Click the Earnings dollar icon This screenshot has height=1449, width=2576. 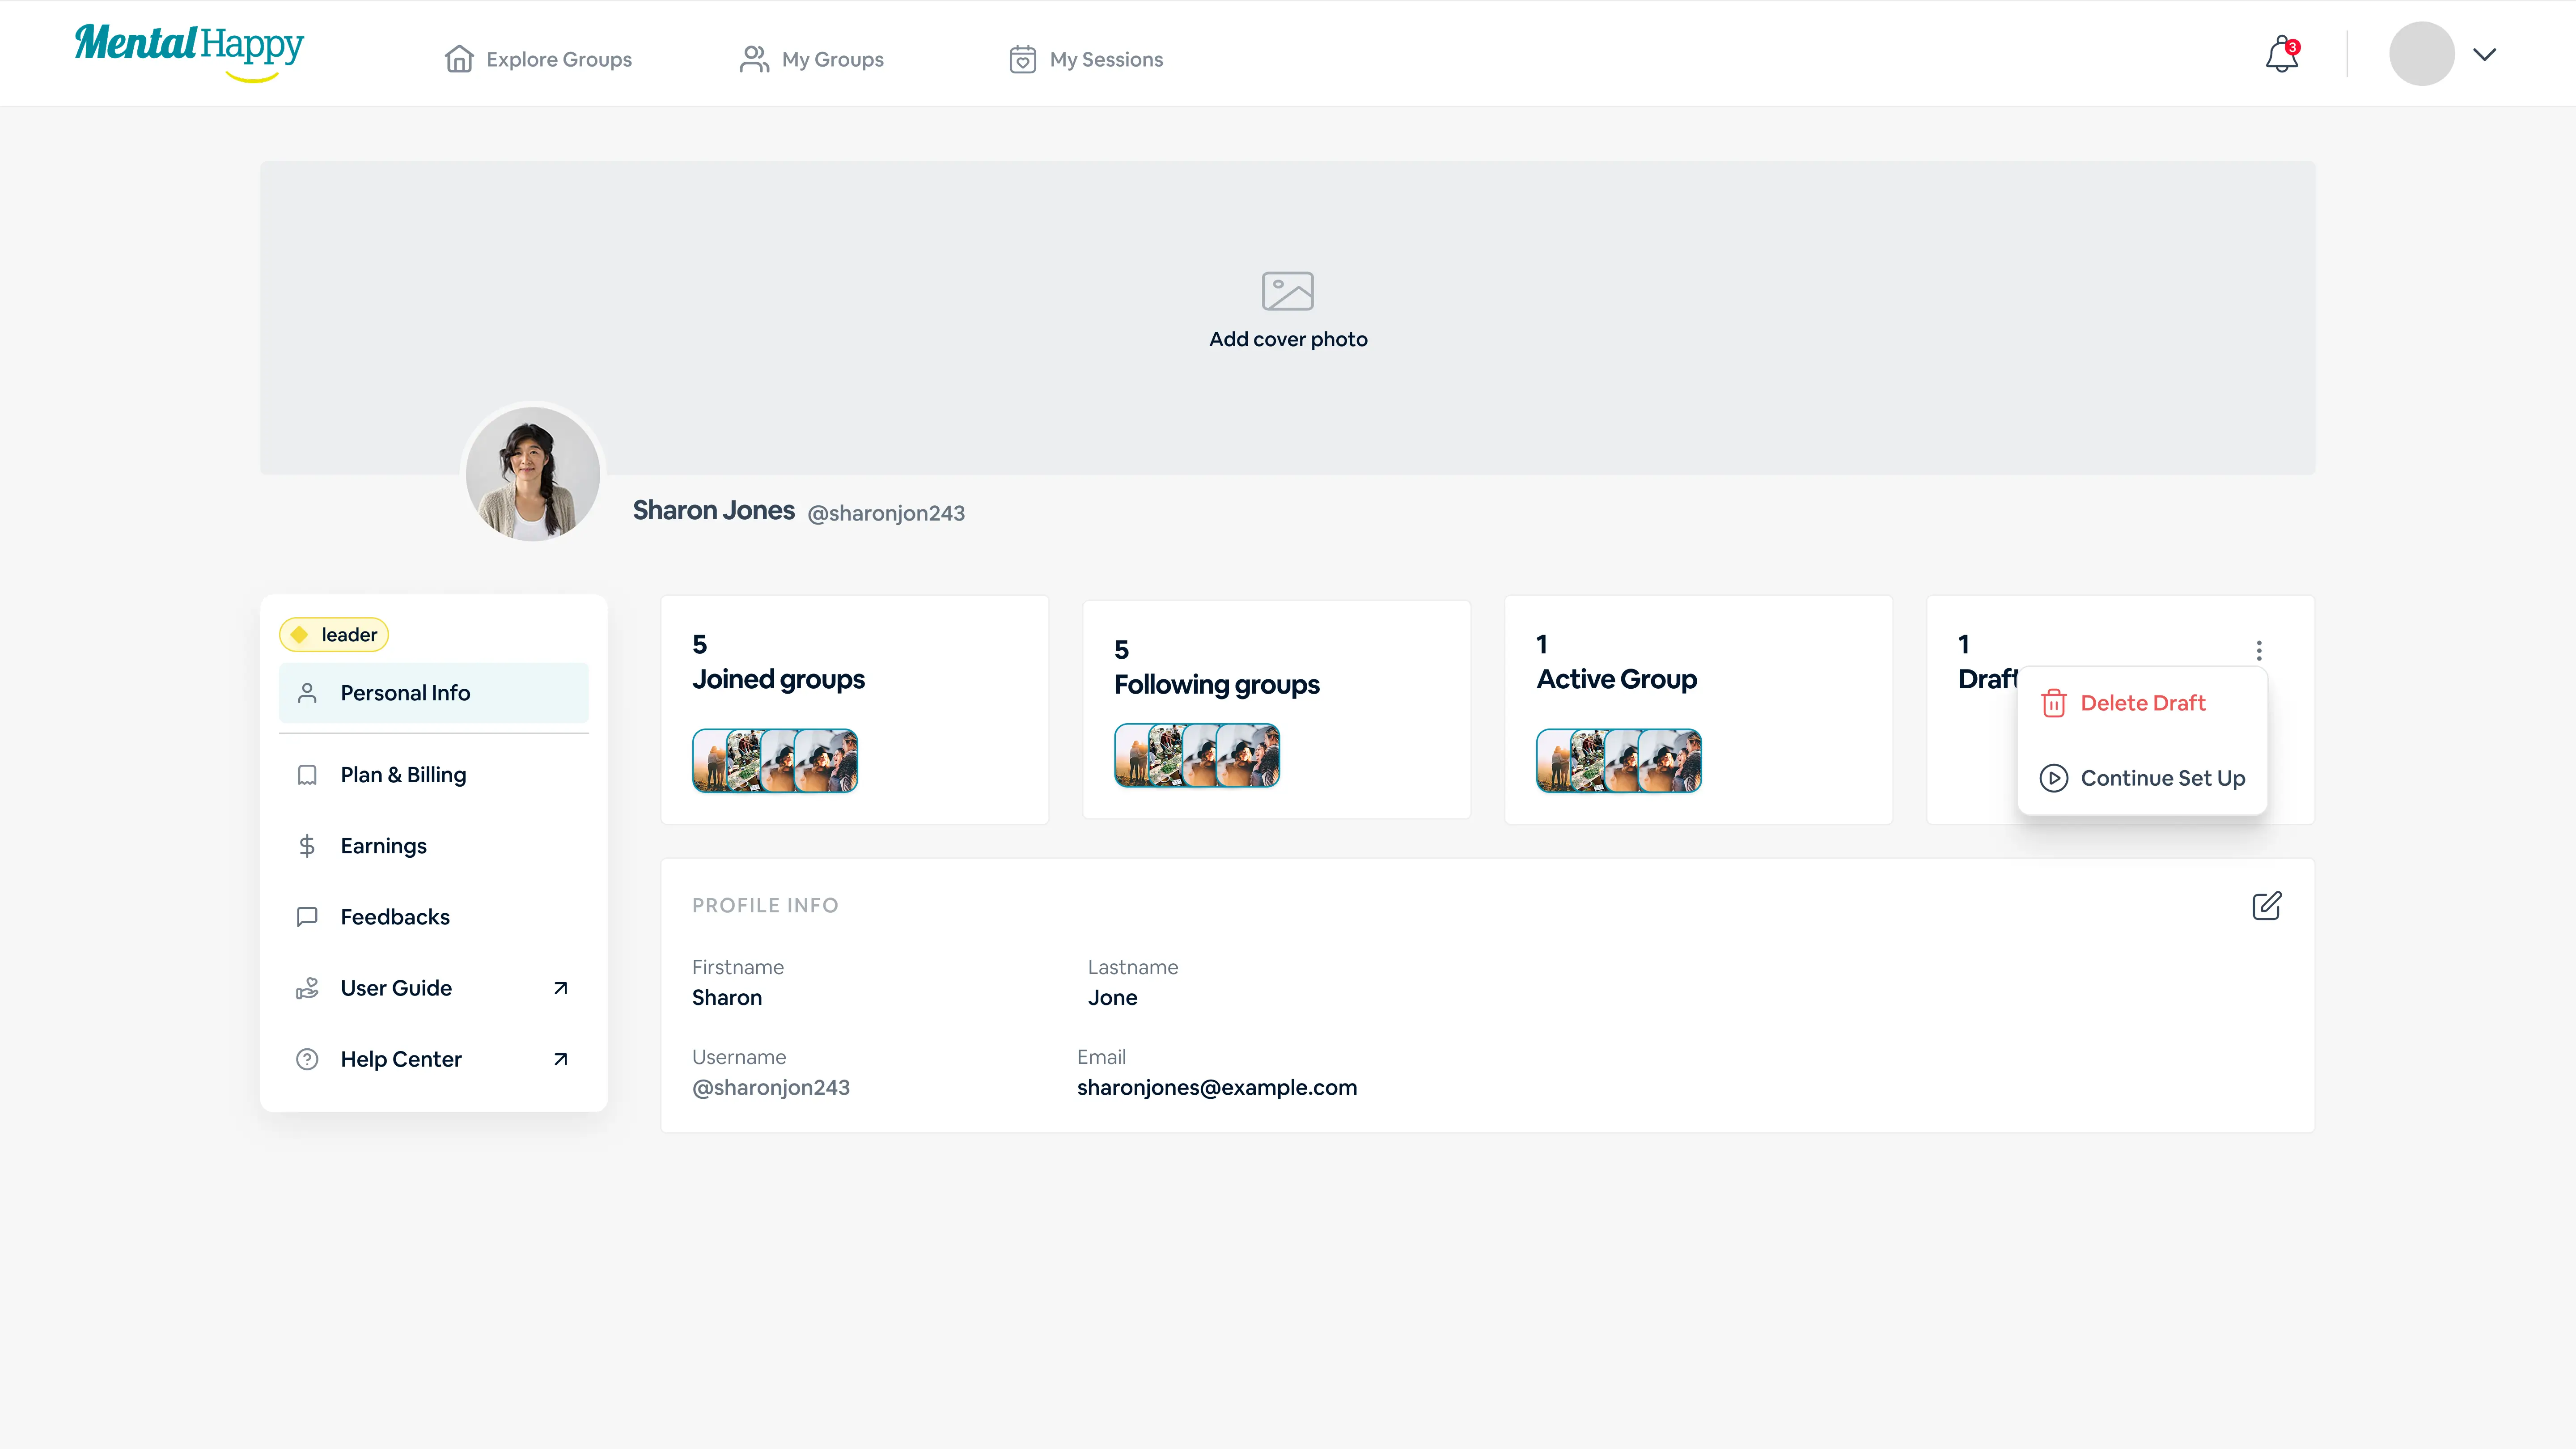click(x=307, y=846)
